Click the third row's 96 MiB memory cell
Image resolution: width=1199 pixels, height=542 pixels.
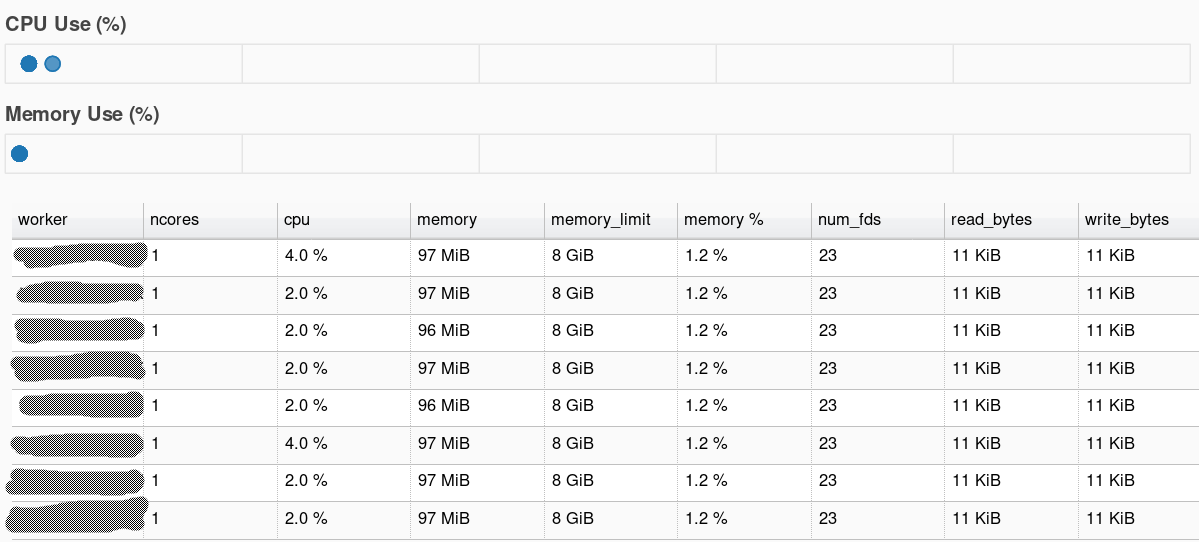click(x=444, y=331)
